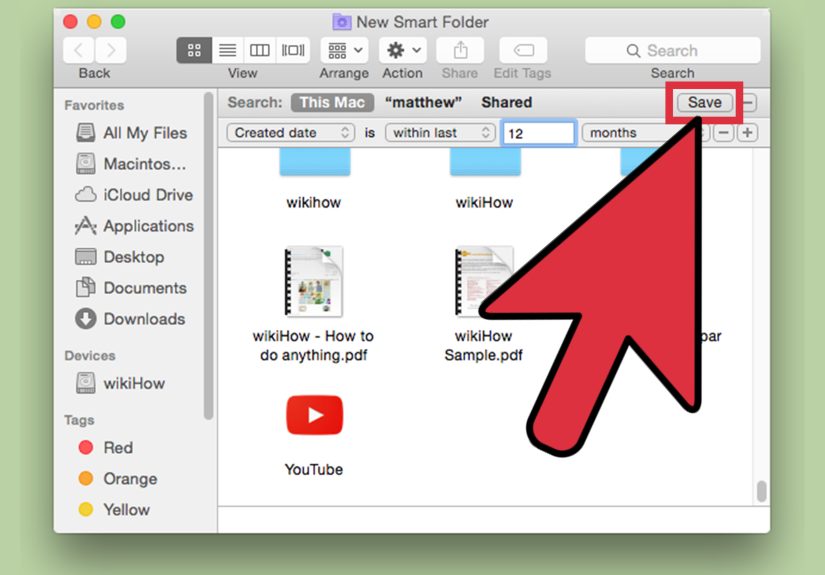The image size is (825, 575).
Task: Focus the Search field
Action: click(672, 51)
